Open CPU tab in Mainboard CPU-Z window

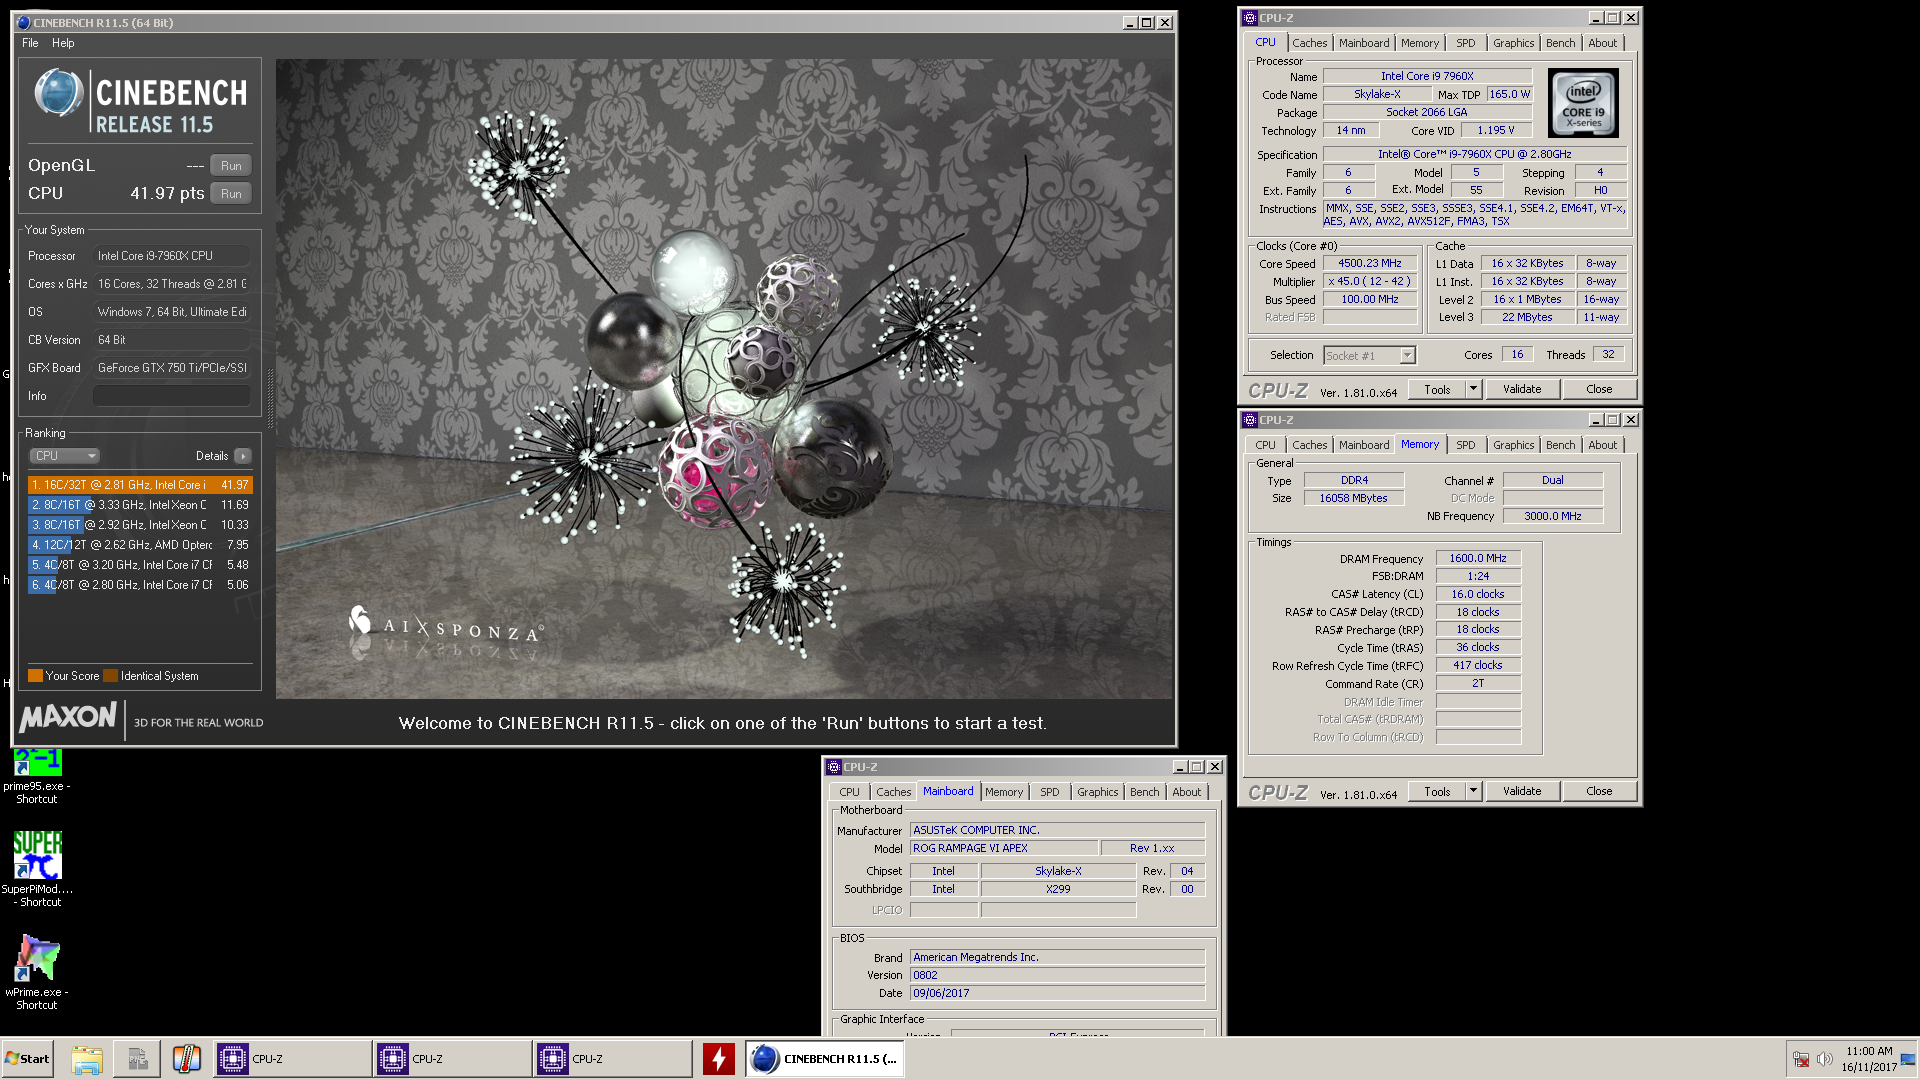849,792
